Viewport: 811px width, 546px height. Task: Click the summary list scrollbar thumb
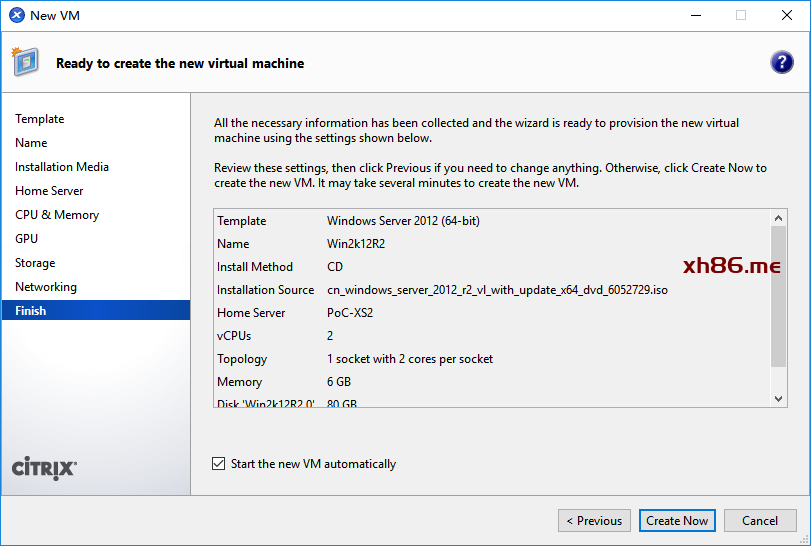779,296
